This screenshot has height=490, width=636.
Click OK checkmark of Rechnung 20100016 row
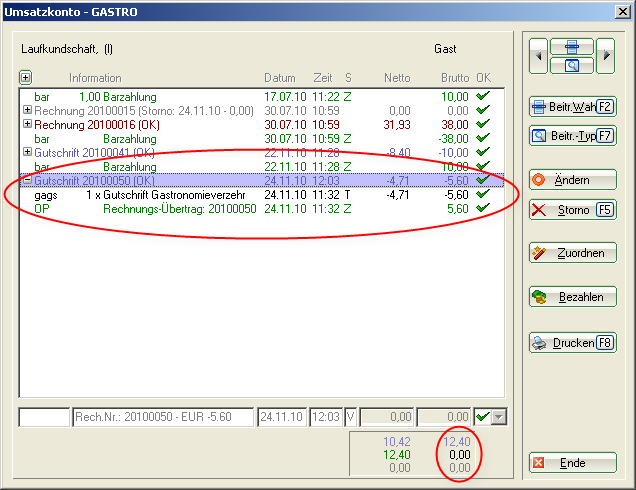tap(483, 124)
